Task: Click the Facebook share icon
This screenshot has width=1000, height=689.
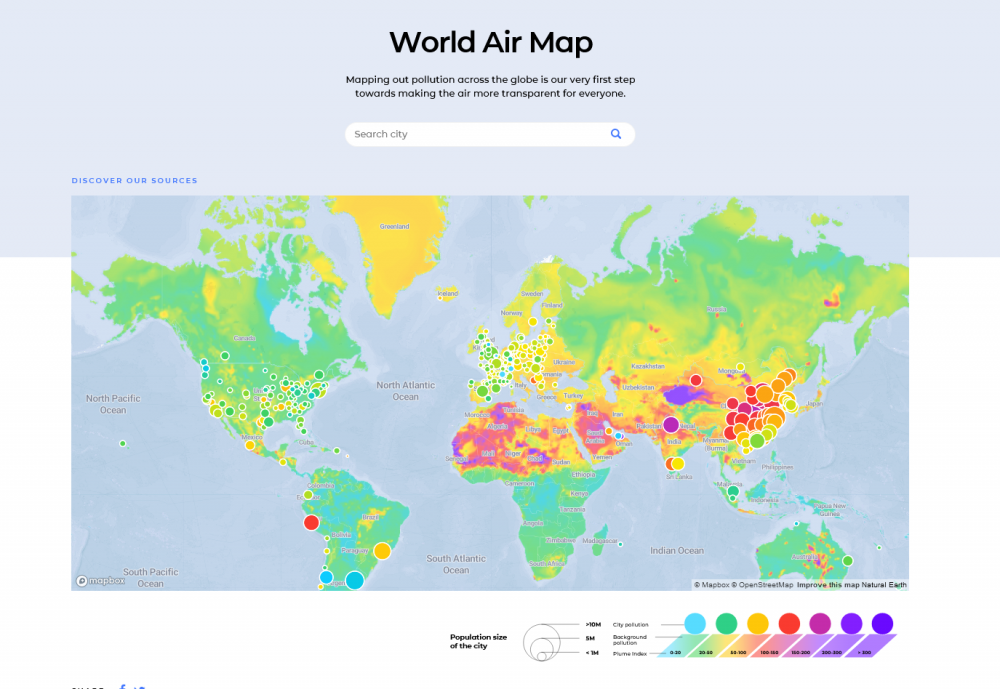Action: pos(122,687)
